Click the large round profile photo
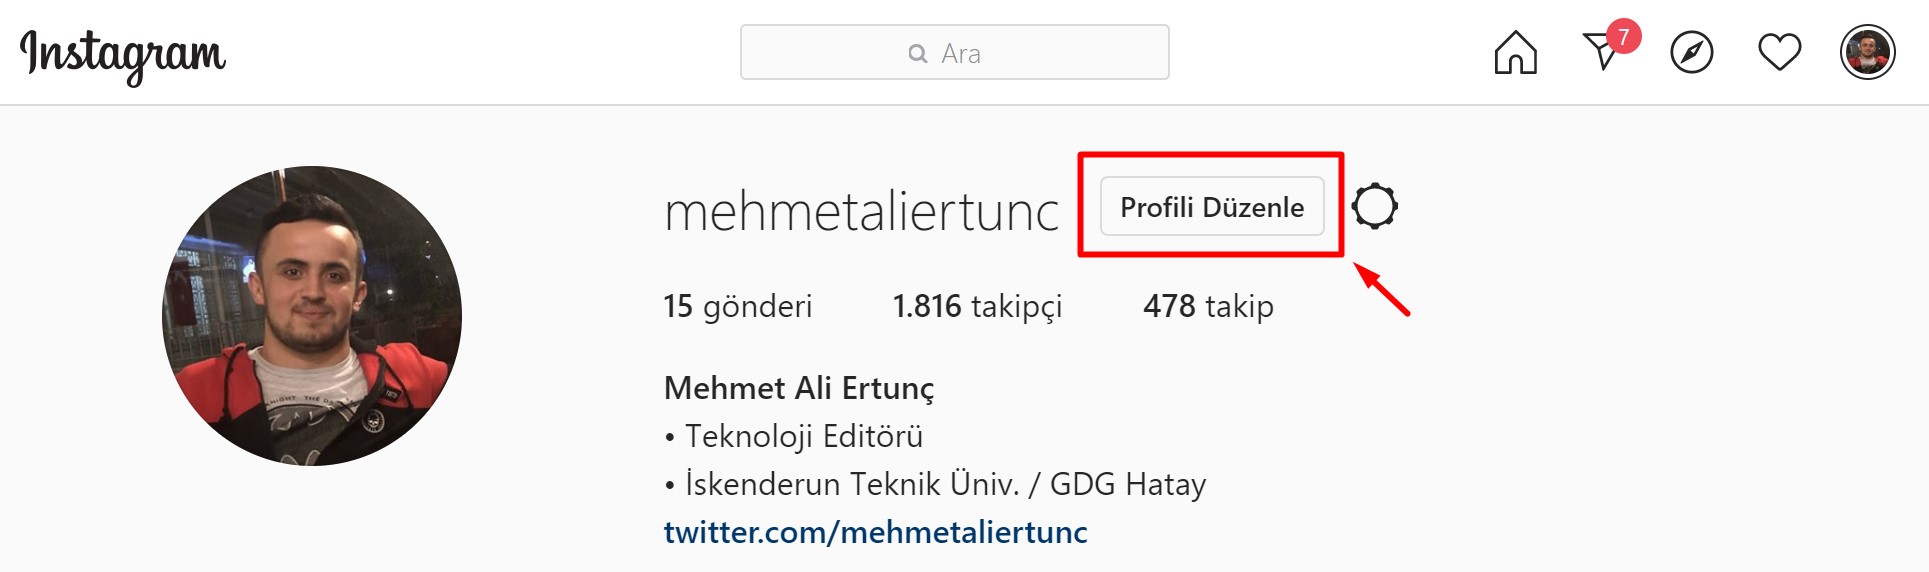 point(312,316)
